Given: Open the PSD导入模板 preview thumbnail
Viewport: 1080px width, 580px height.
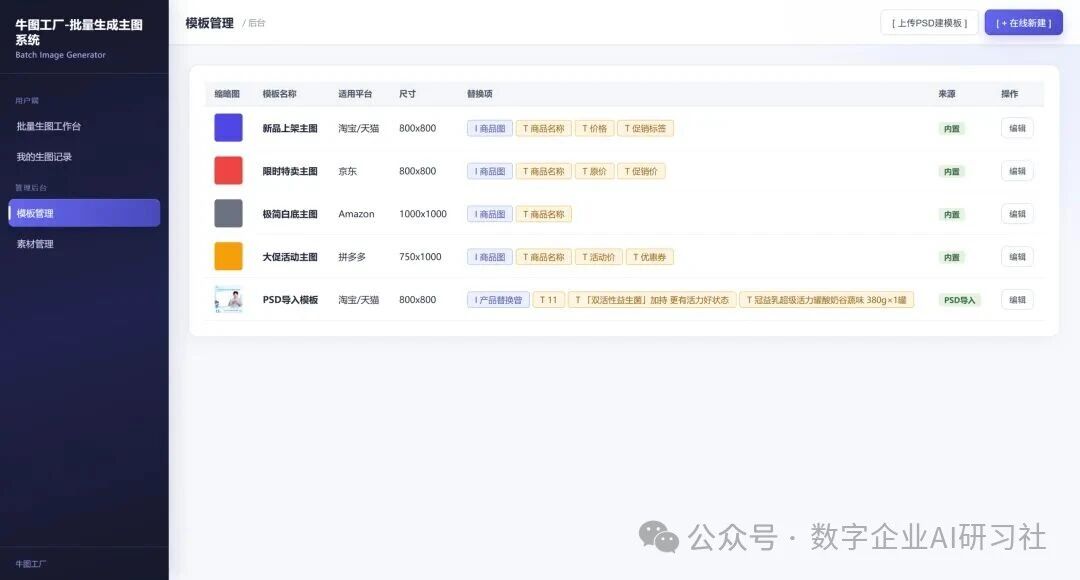Looking at the screenshot, I should 228,300.
